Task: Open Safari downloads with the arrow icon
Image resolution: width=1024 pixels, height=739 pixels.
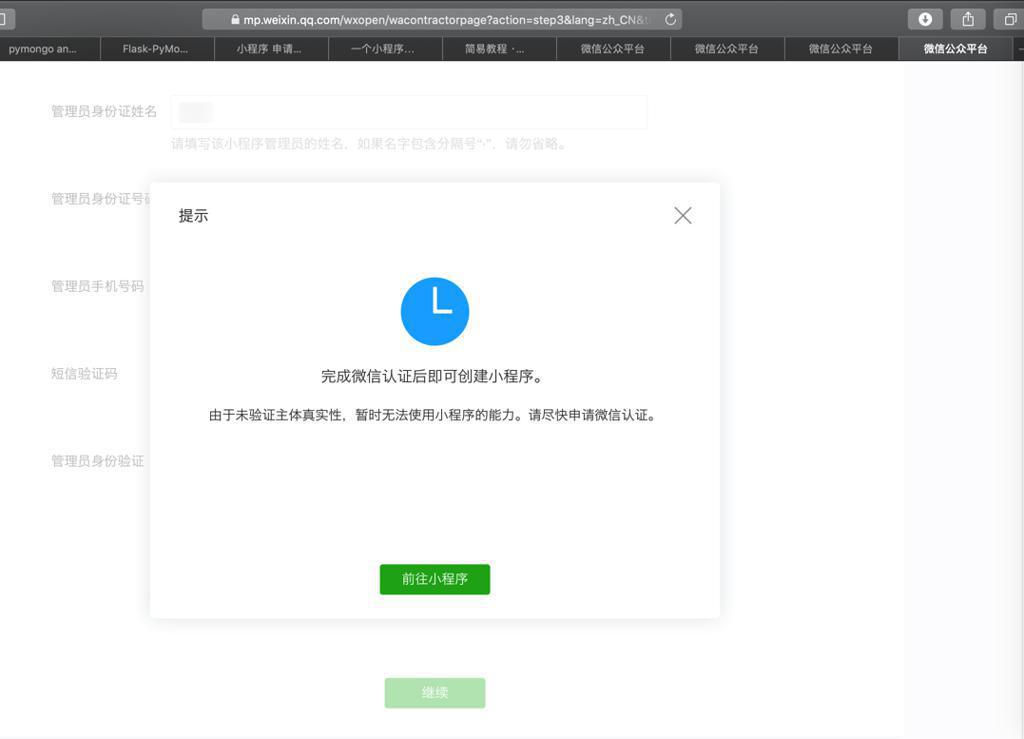Action: tap(925, 20)
